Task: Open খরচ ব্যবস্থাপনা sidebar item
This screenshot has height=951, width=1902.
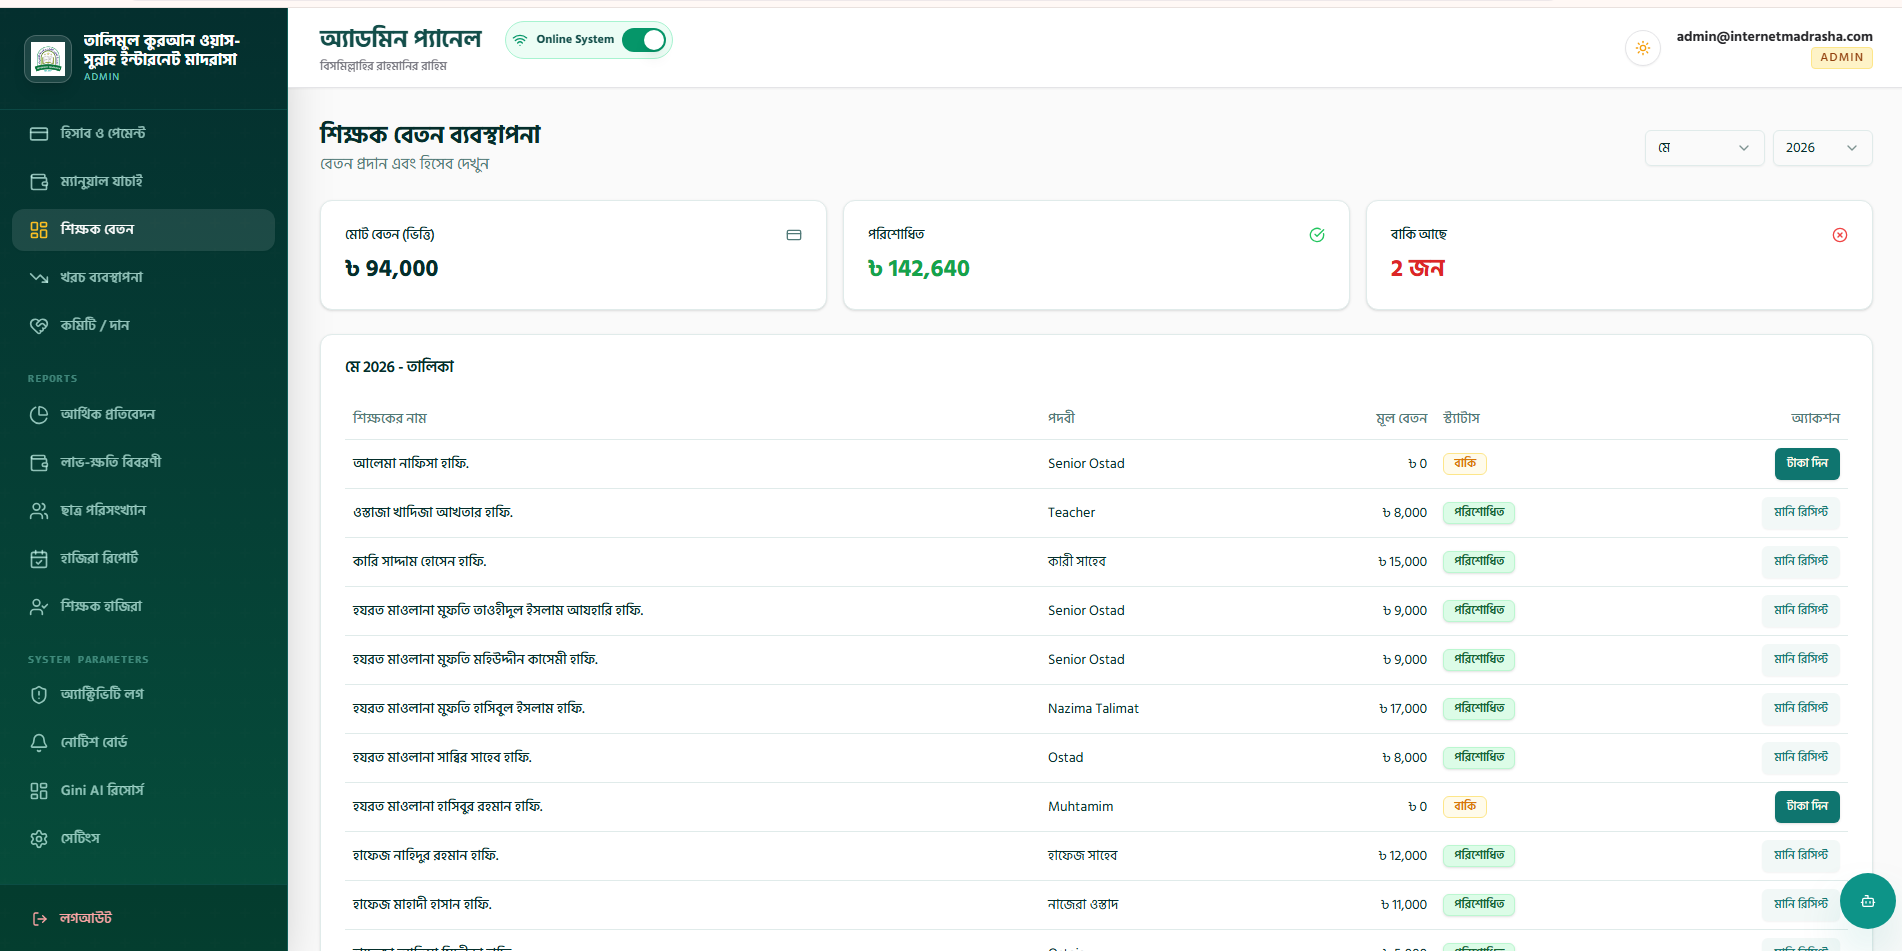Action: (x=143, y=277)
